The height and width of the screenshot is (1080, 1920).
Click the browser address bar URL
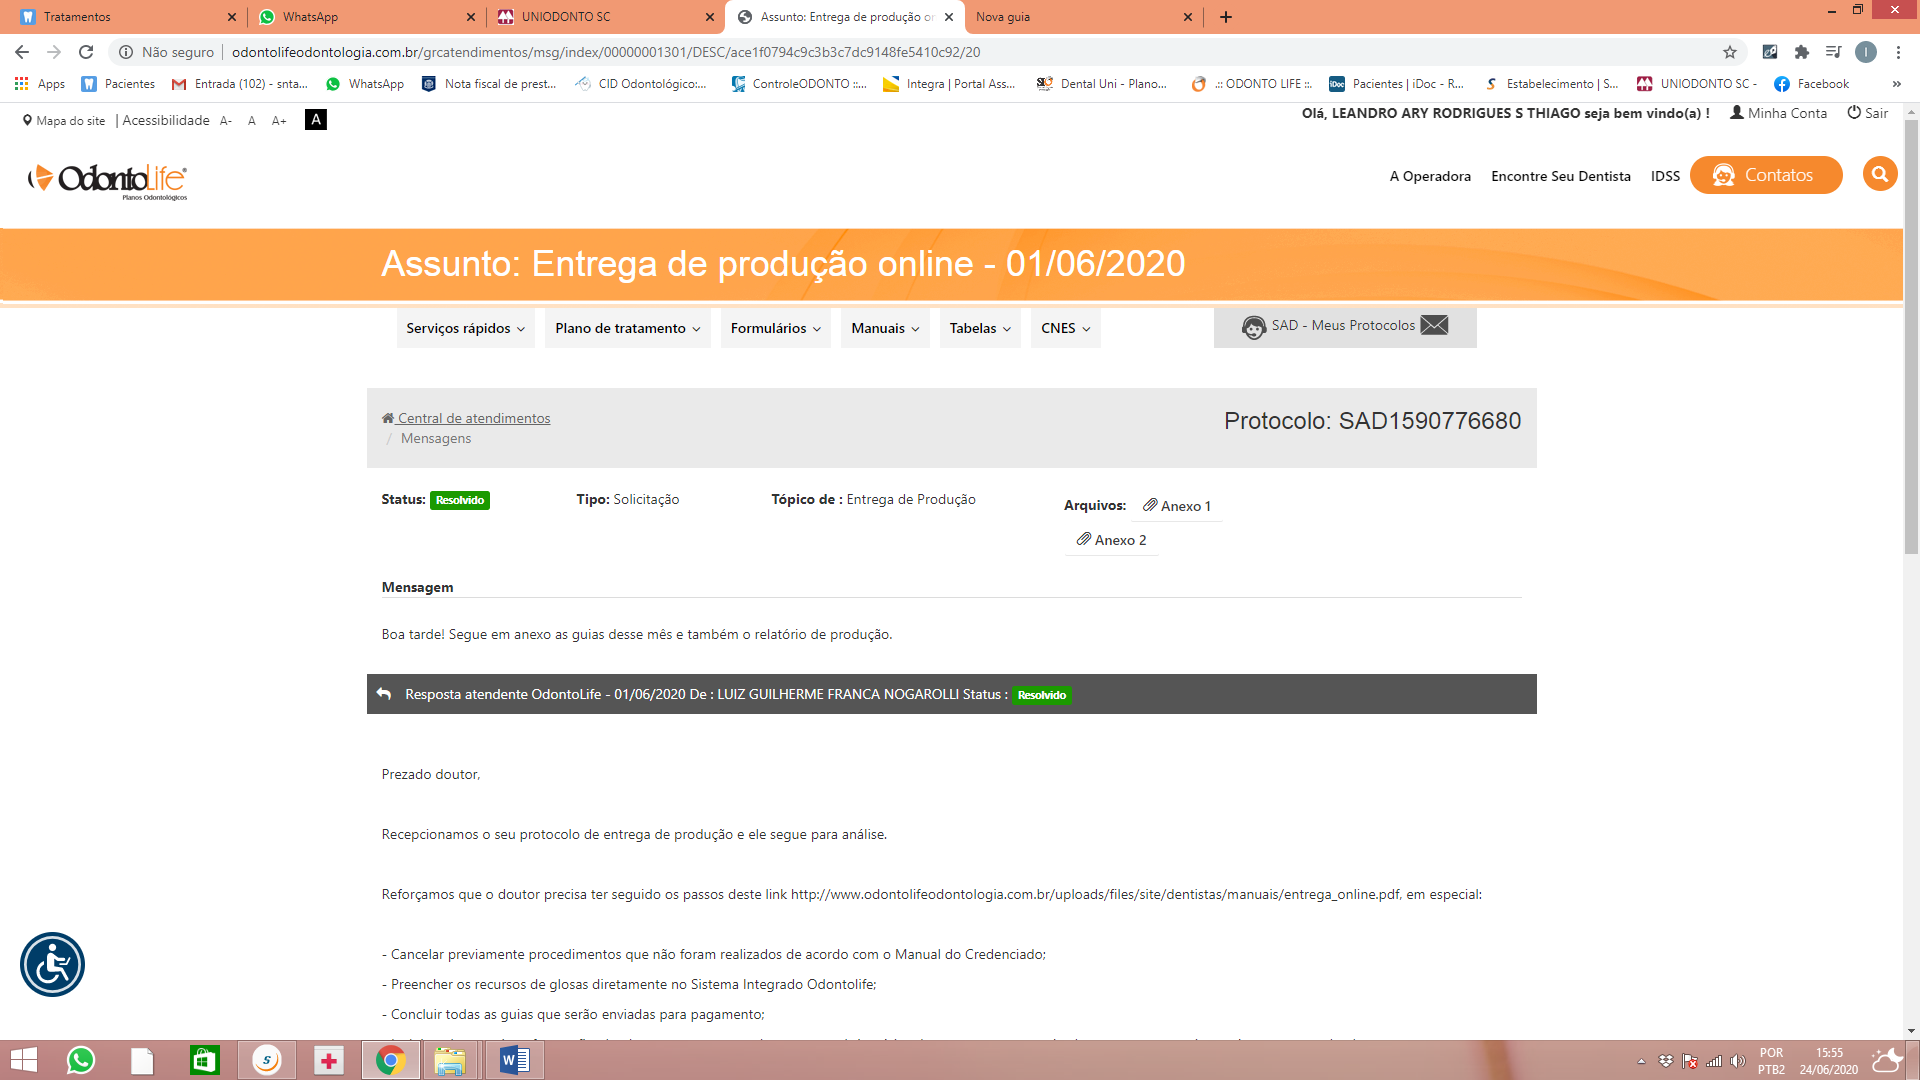(x=605, y=52)
